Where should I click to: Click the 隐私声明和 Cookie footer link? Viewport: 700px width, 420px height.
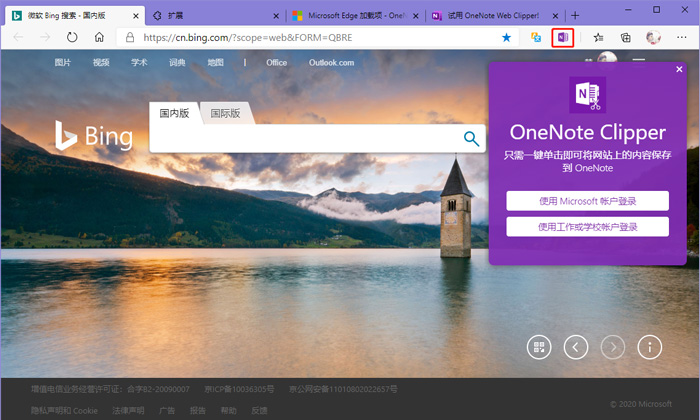pos(64,410)
